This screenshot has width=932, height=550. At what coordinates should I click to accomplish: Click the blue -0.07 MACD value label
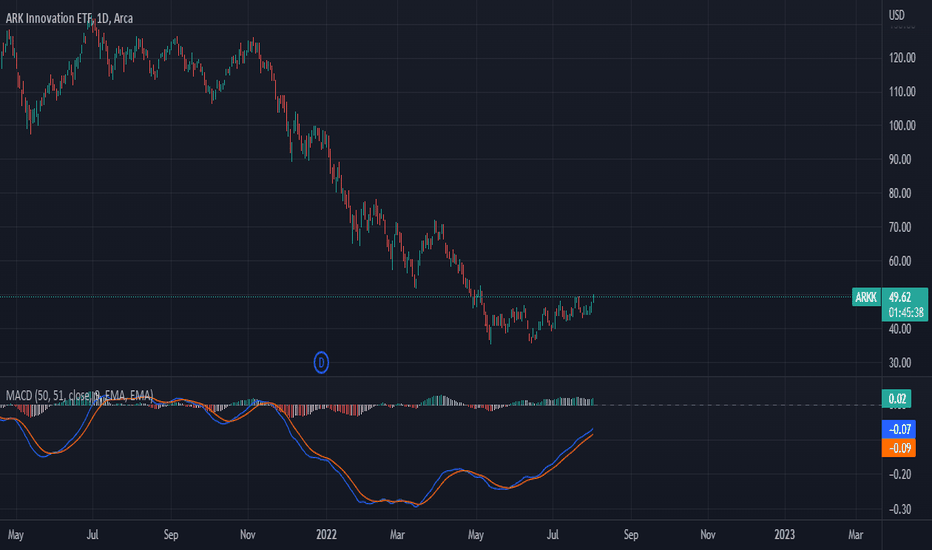coord(899,429)
